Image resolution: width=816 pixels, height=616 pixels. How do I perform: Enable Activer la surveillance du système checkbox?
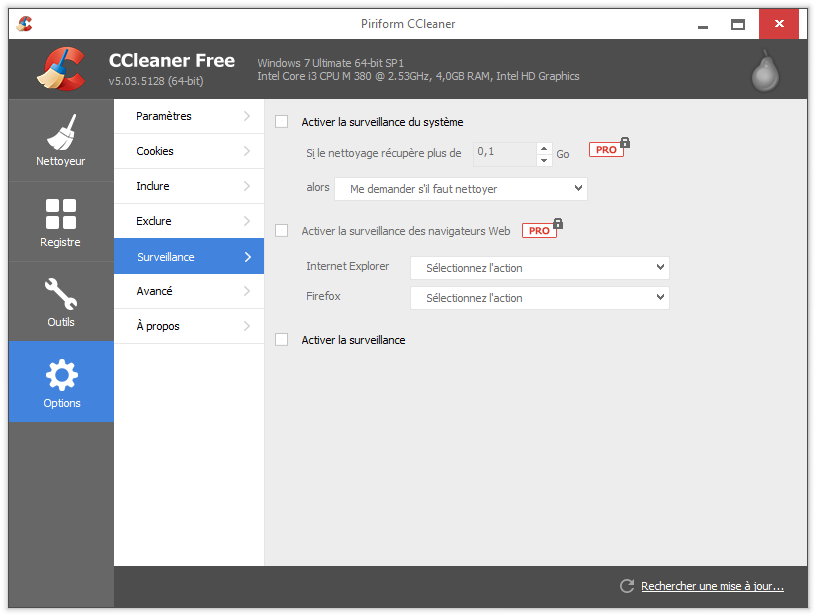pyautogui.click(x=281, y=122)
